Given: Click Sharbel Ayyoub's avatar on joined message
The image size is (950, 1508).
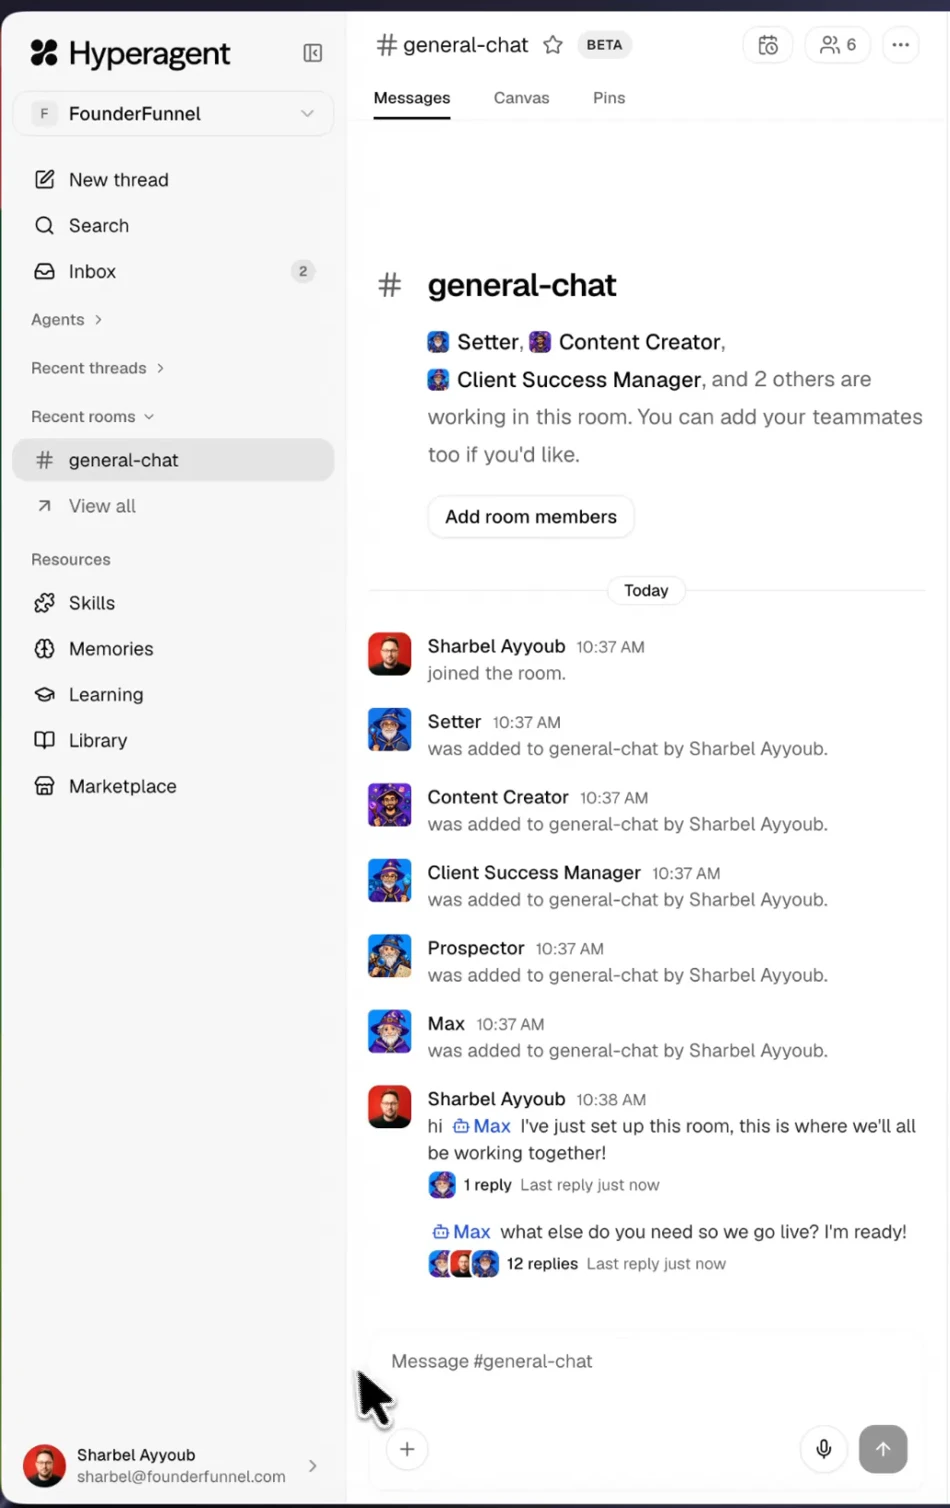Looking at the screenshot, I should pyautogui.click(x=390, y=655).
